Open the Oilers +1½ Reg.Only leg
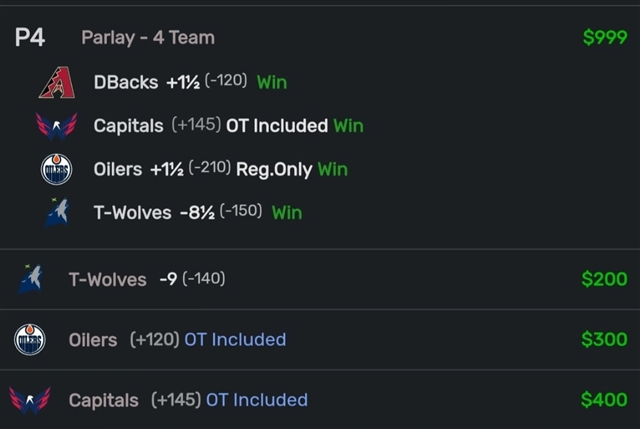 [220, 169]
